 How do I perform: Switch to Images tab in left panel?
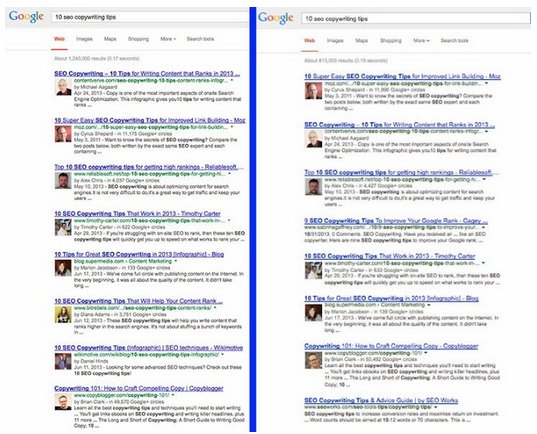click(84, 39)
